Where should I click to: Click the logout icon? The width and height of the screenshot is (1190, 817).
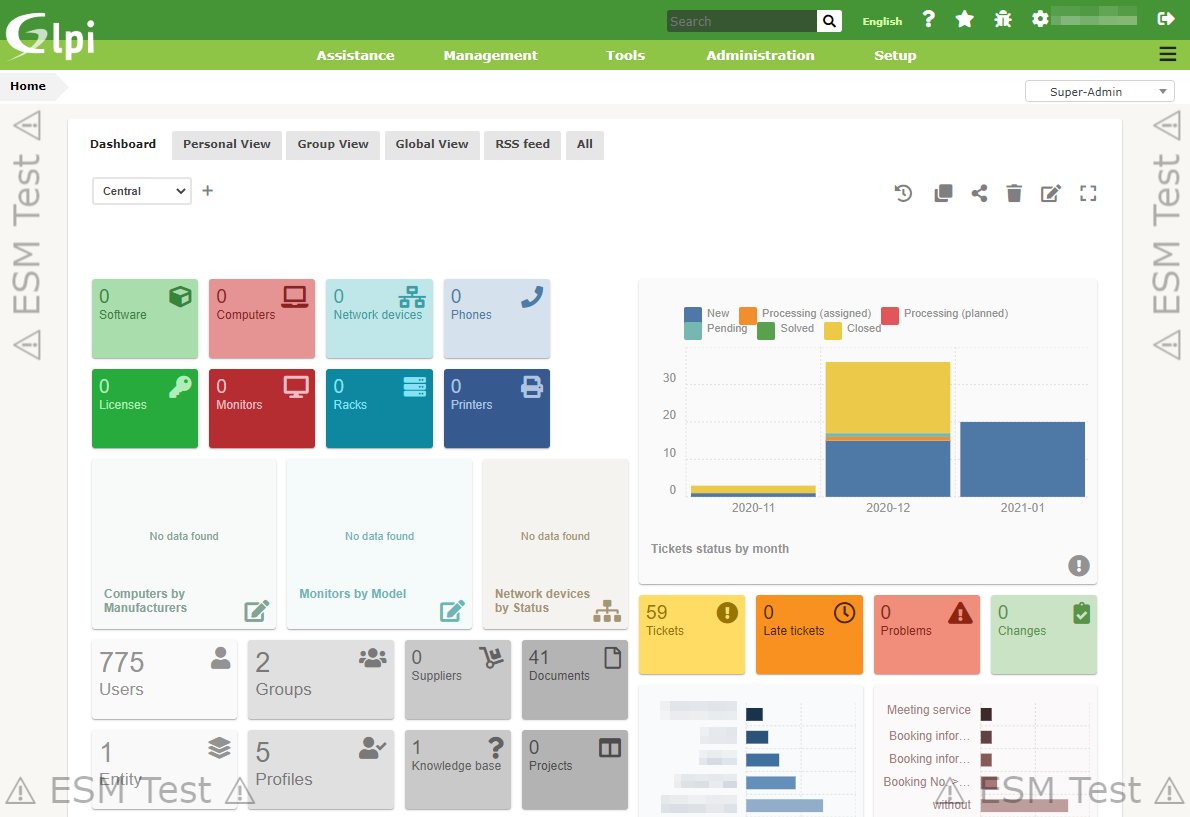pyautogui.click(x=1166, y=18)
